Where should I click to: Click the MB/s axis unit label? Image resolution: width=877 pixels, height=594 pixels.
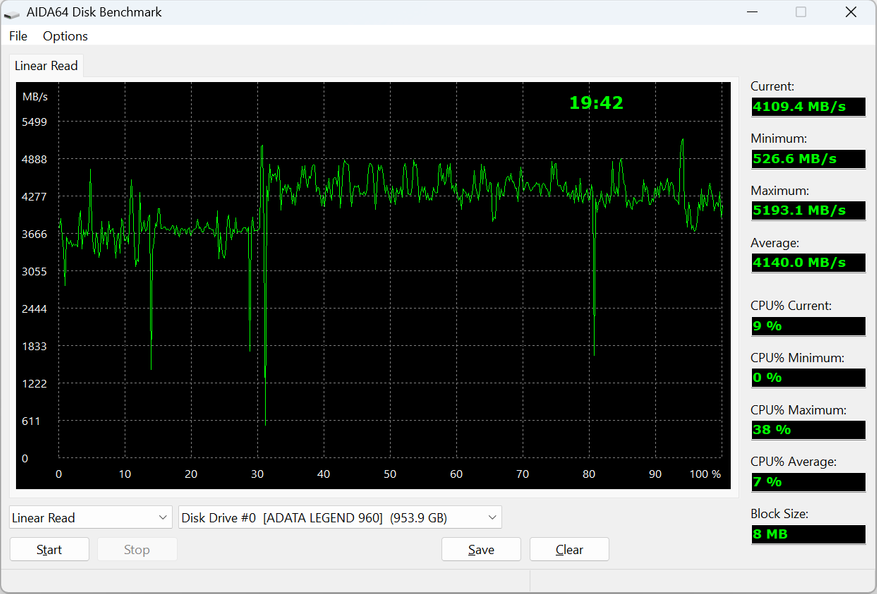click(x=35, y=97)
